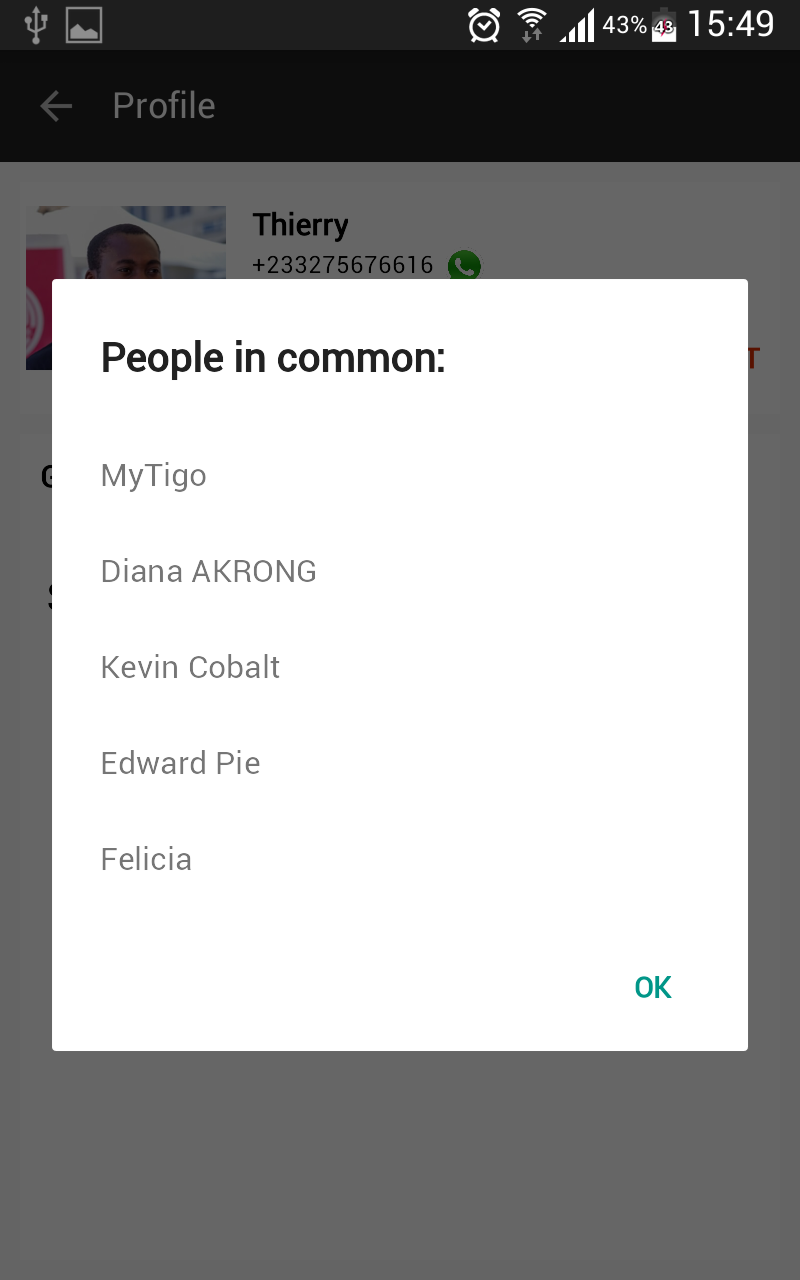Select MyTigo from the common people list
Viewport: 800px width, 1280px height.
[x=154, y=475]
